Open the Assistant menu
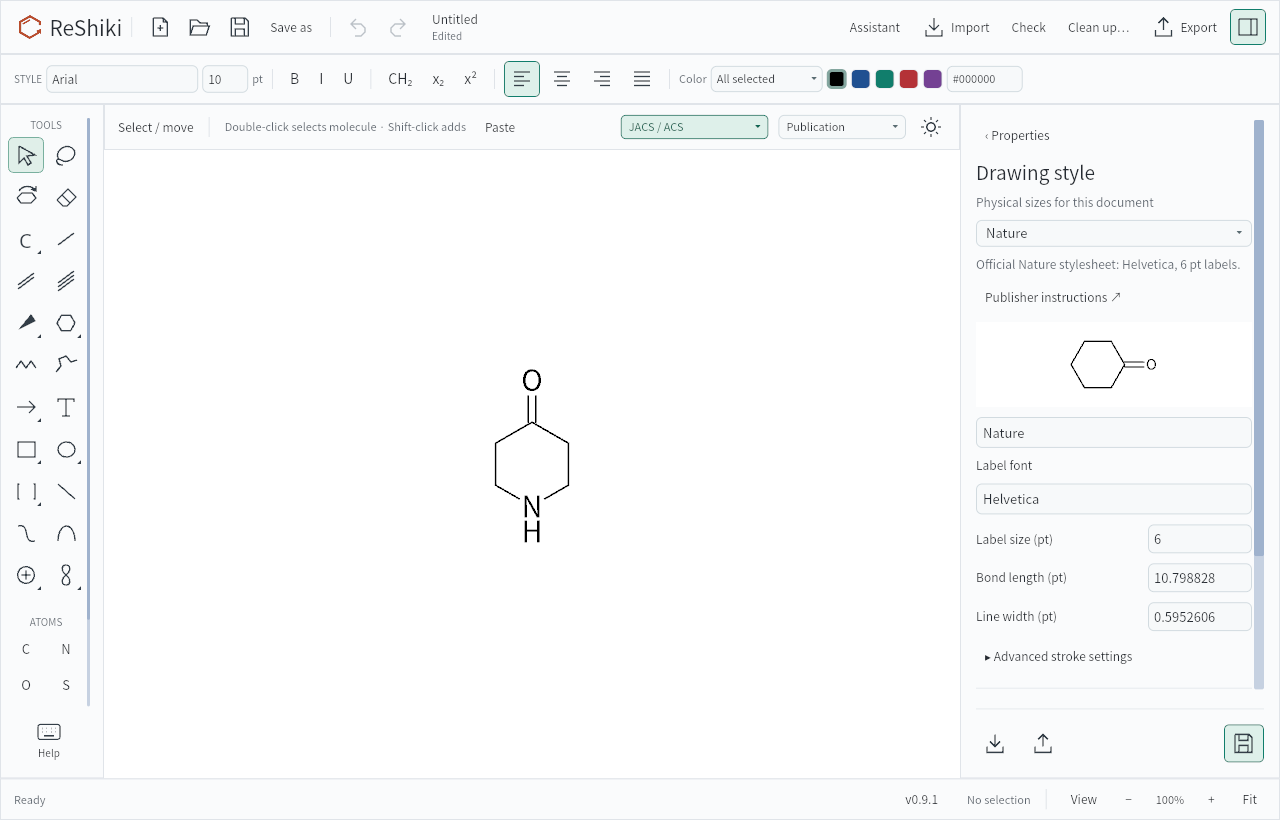This screenshot has width=1280, height=820. click(875, 27)
